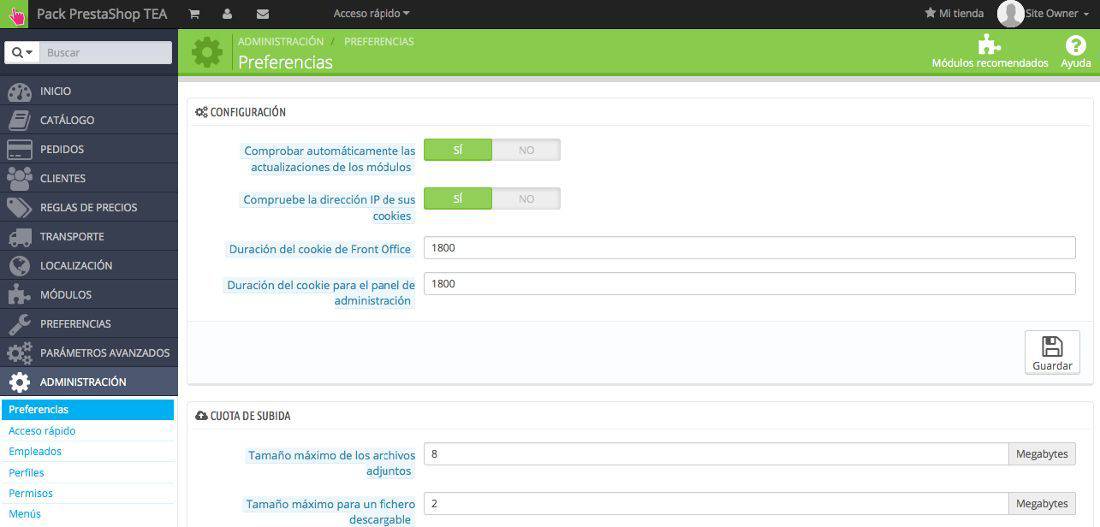Open the Acceso rápido dropdown
The height and width of the screenshot is (527, 1100).
(372, 13)
